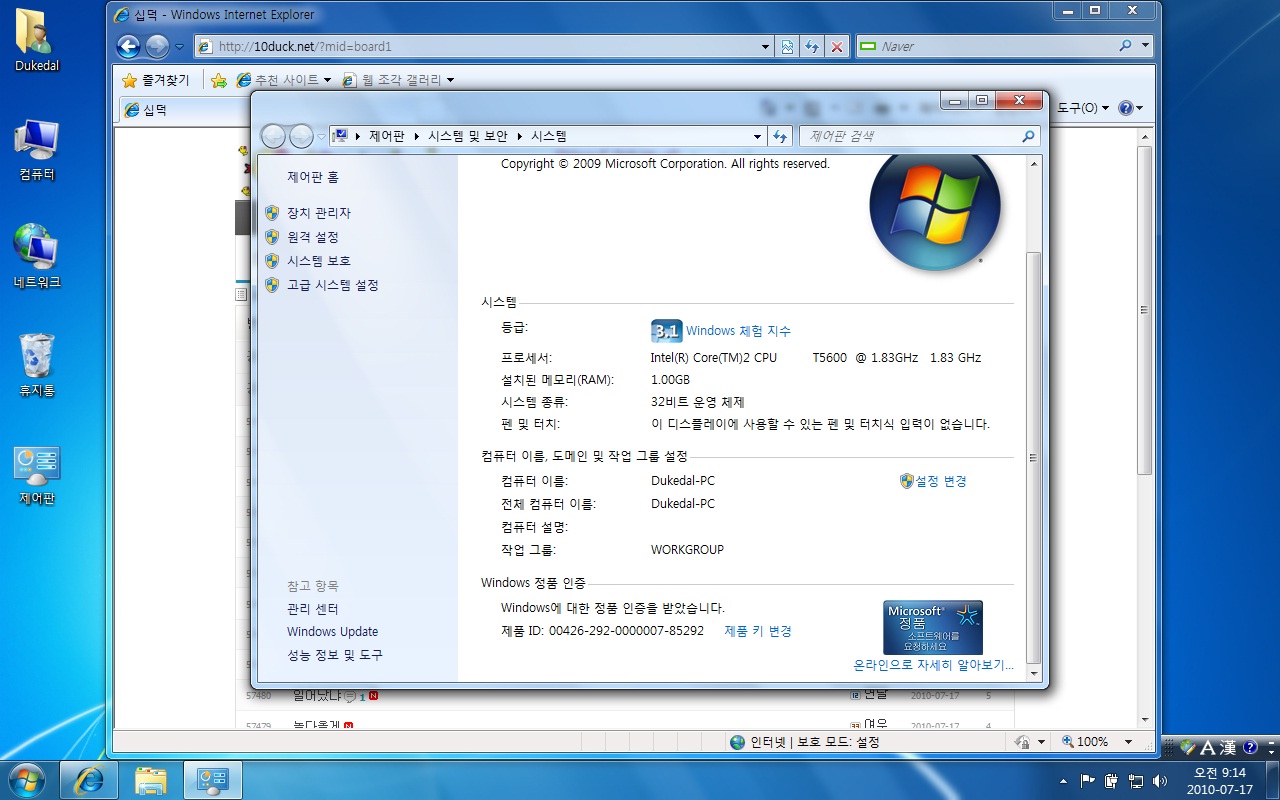
Task: Open the Windows 체험 지수 link
Action: 738,331
